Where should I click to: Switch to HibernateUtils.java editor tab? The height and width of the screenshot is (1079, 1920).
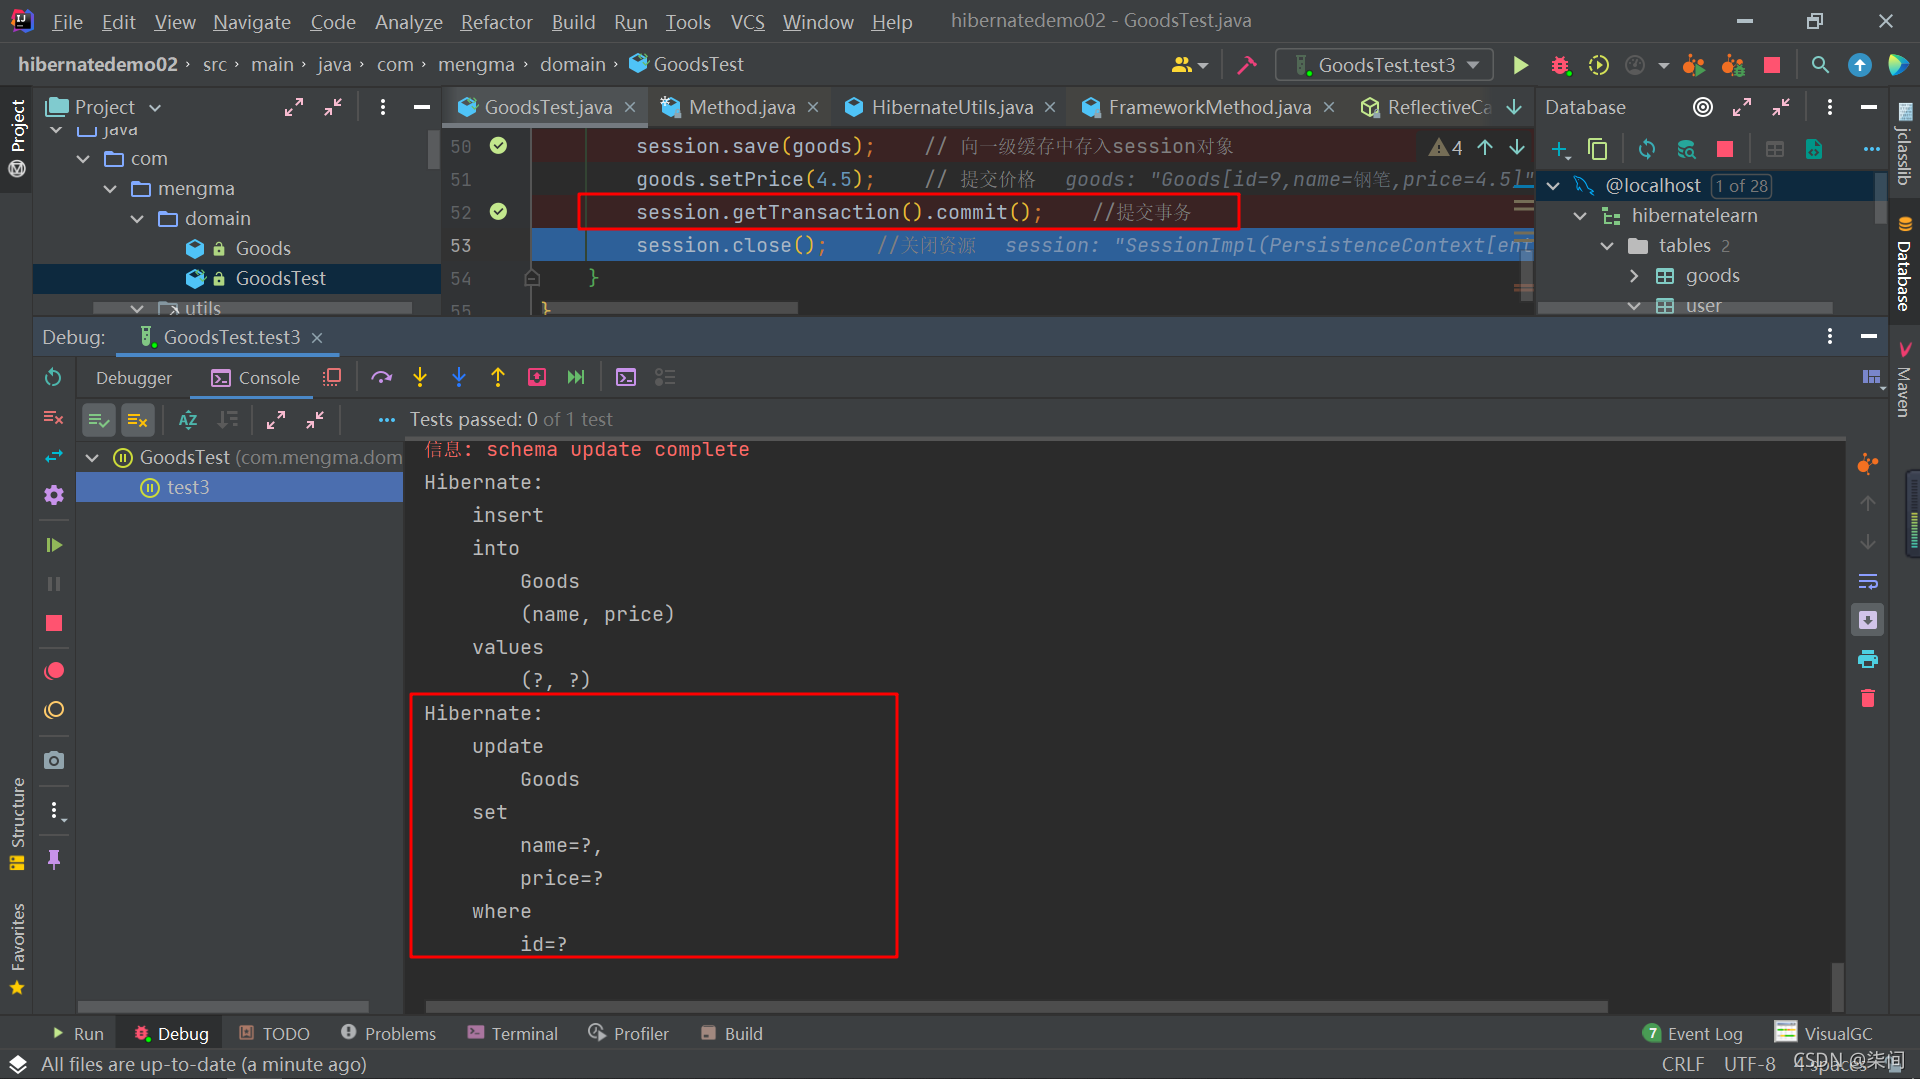click(951, 107)
